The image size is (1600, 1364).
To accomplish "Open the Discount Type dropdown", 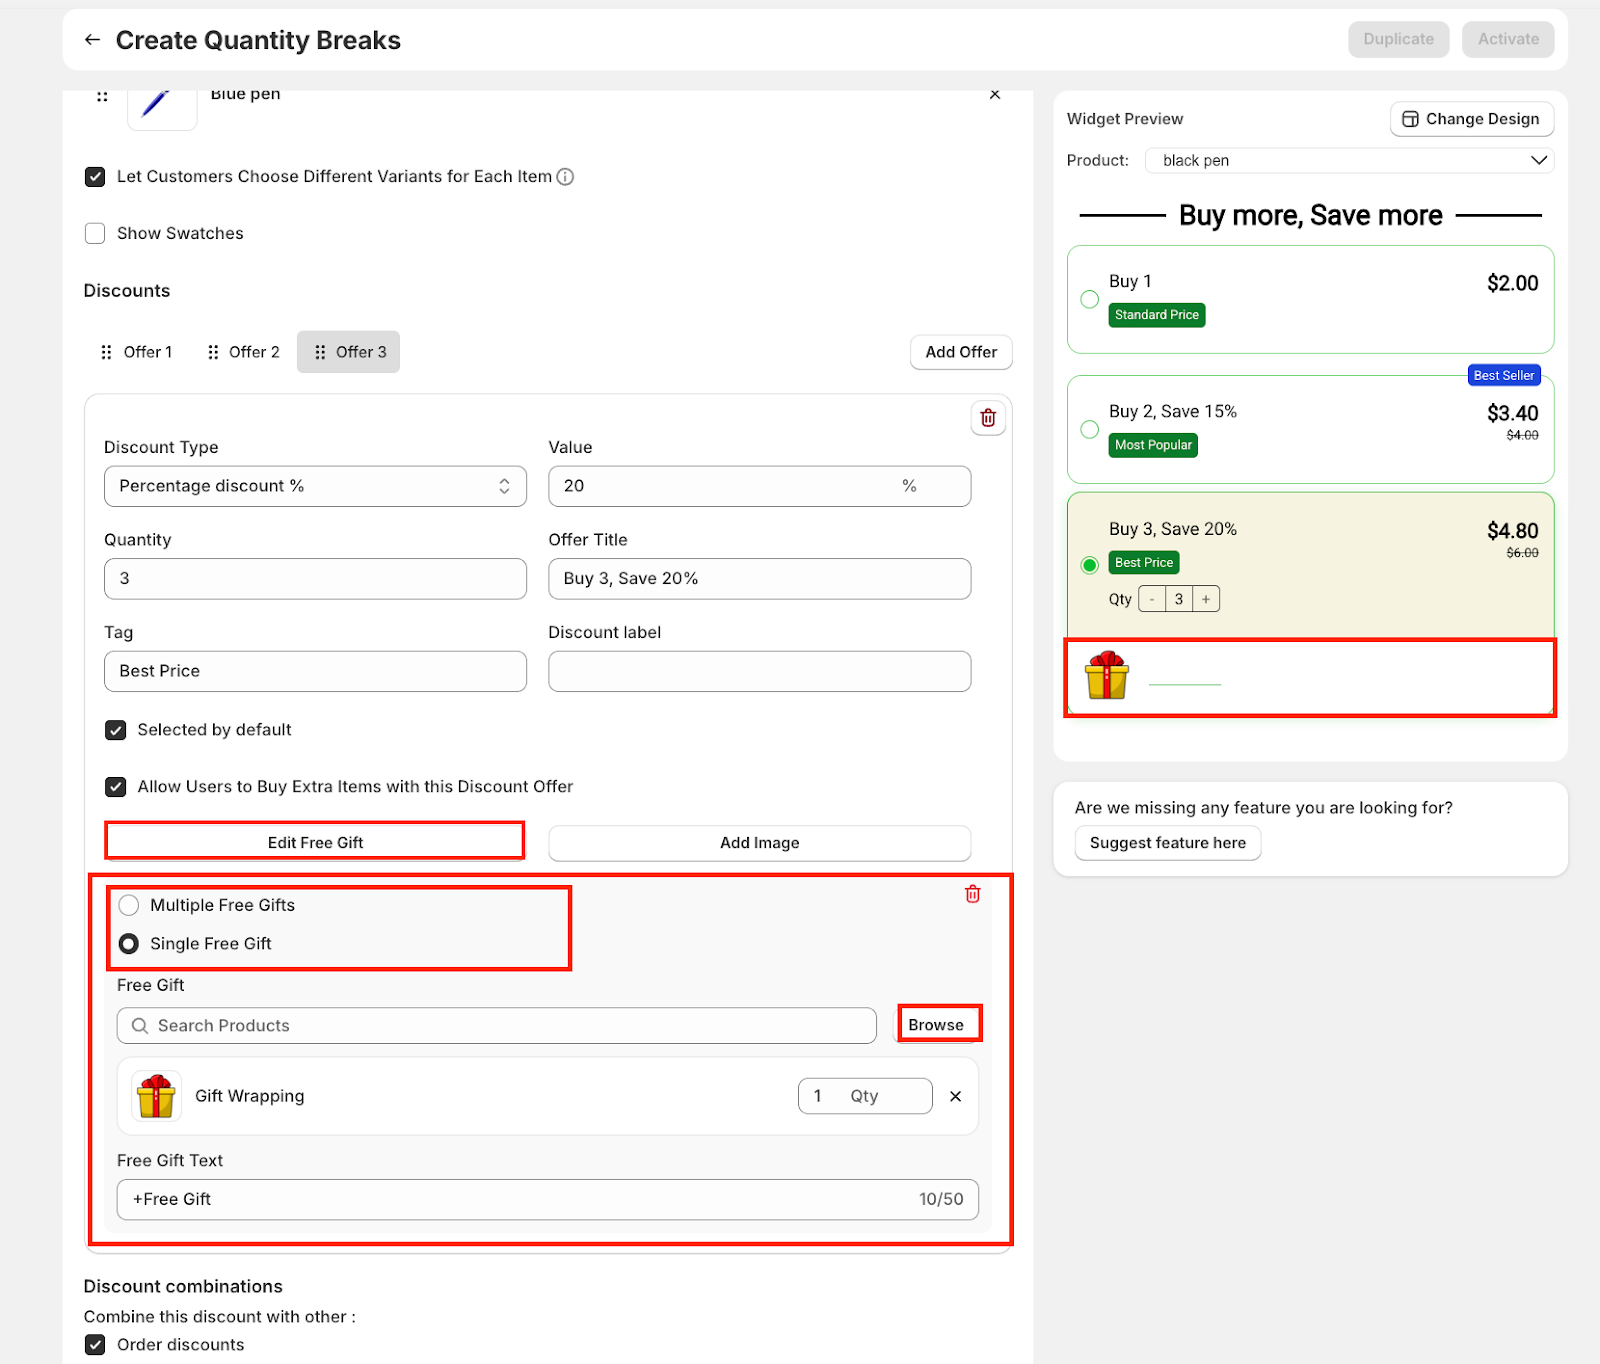I will tap(315, 486).
